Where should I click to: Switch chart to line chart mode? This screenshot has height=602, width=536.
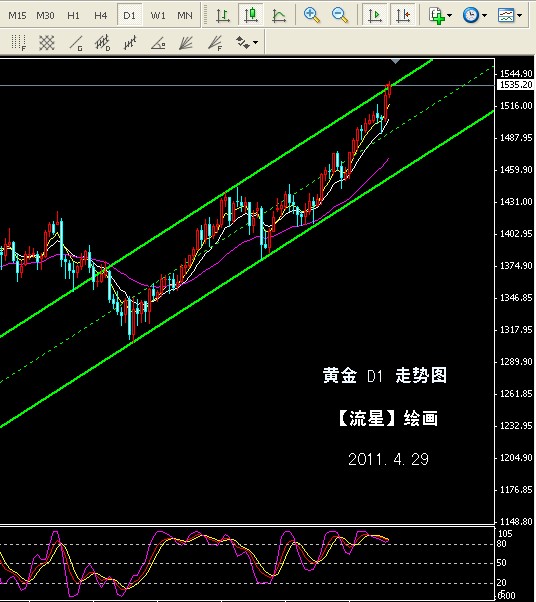(x=279, y=15)
